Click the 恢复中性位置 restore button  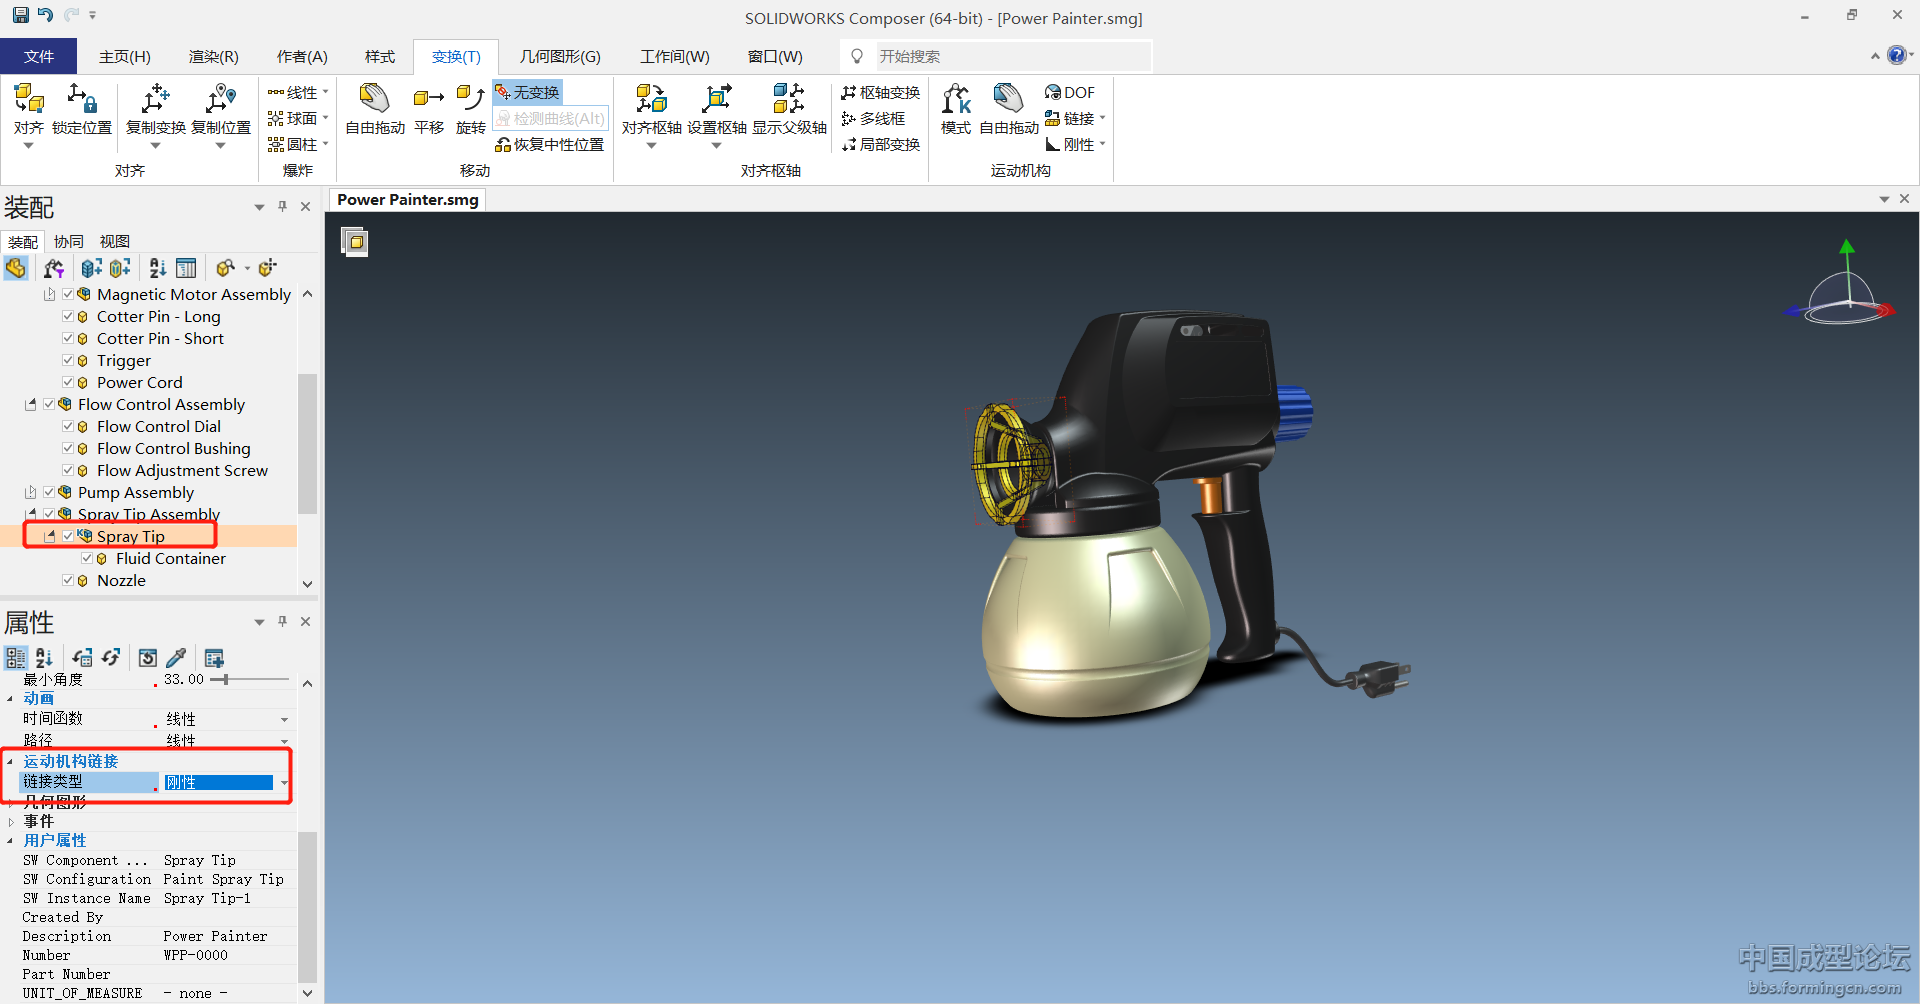[x=549, y=145]
